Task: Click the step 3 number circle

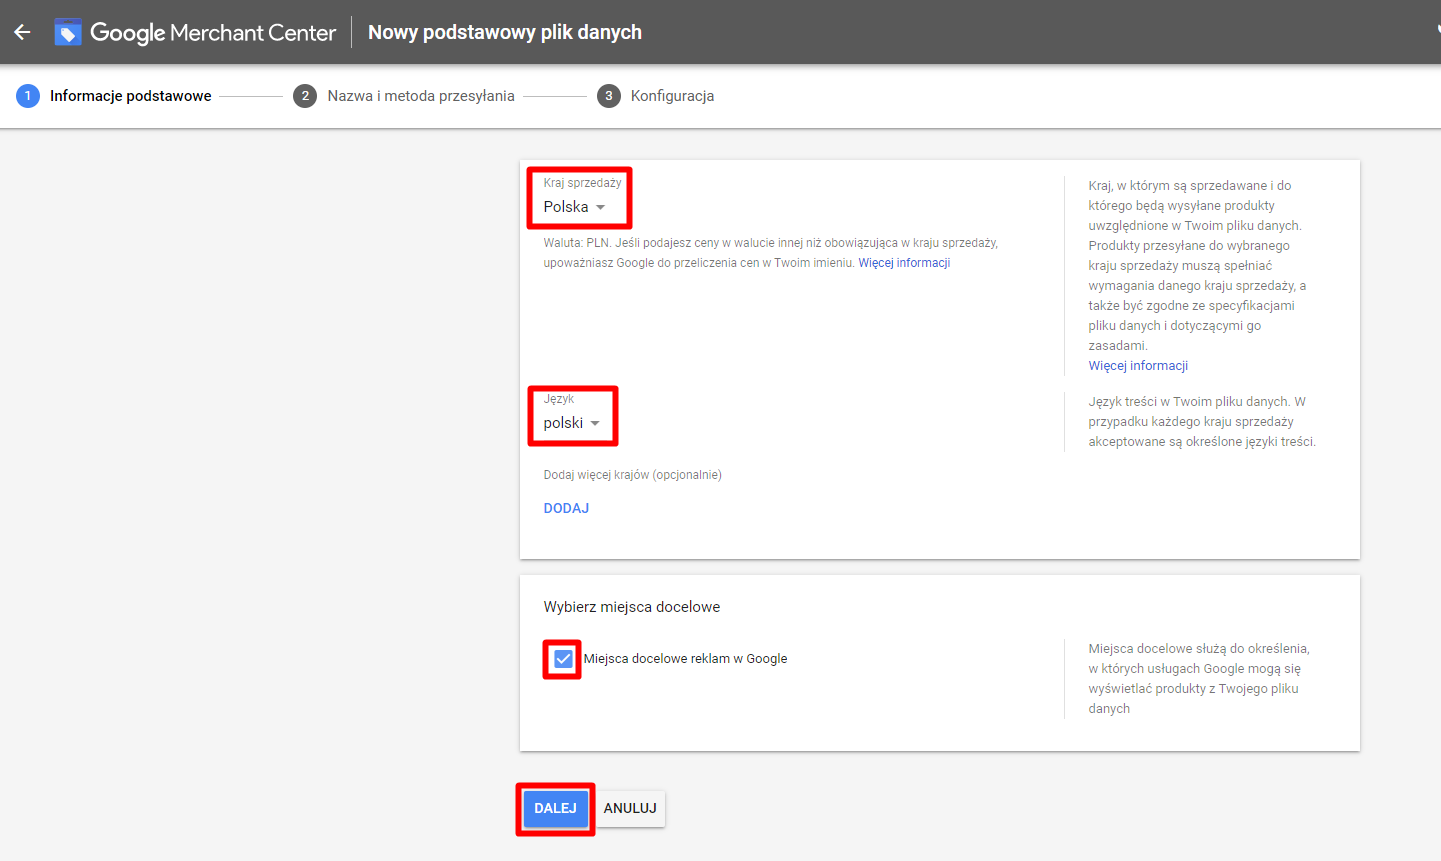Action: pos(608,96)
